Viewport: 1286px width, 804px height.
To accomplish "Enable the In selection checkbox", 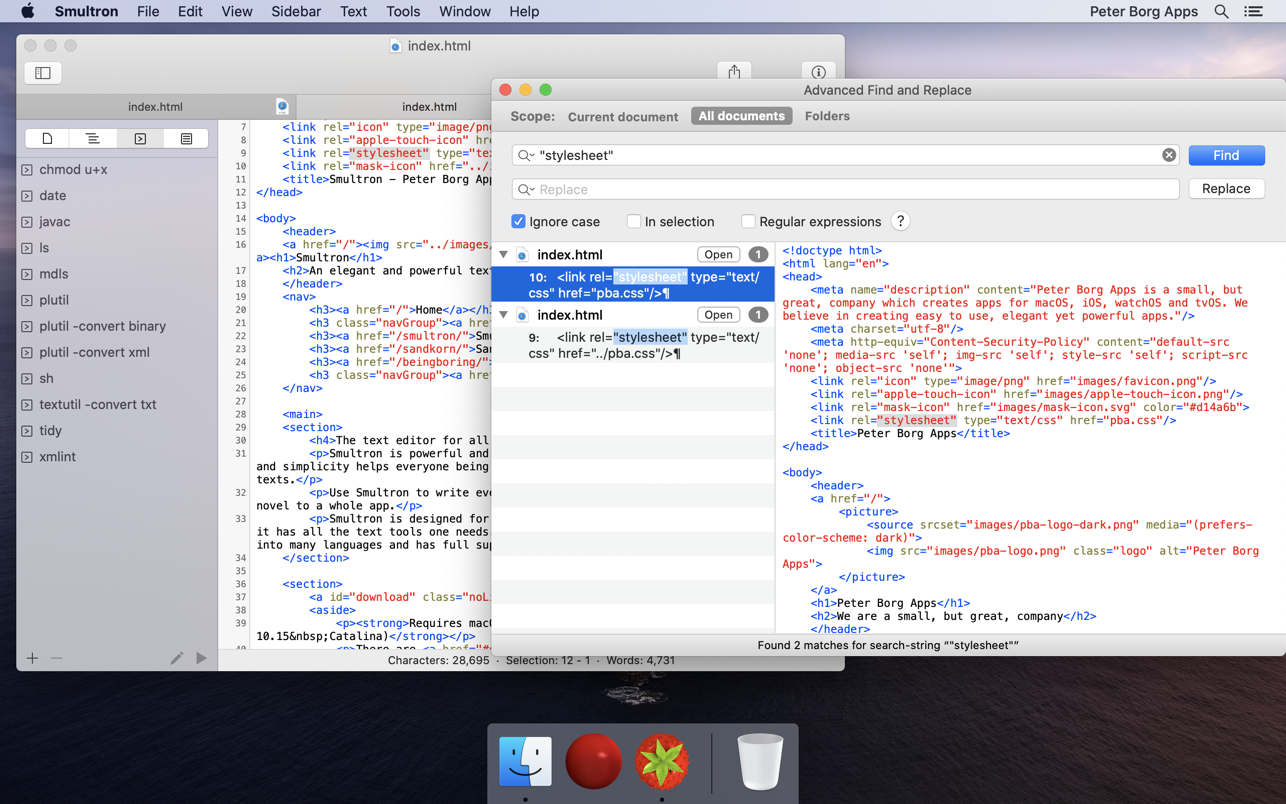I will [633, 222].
